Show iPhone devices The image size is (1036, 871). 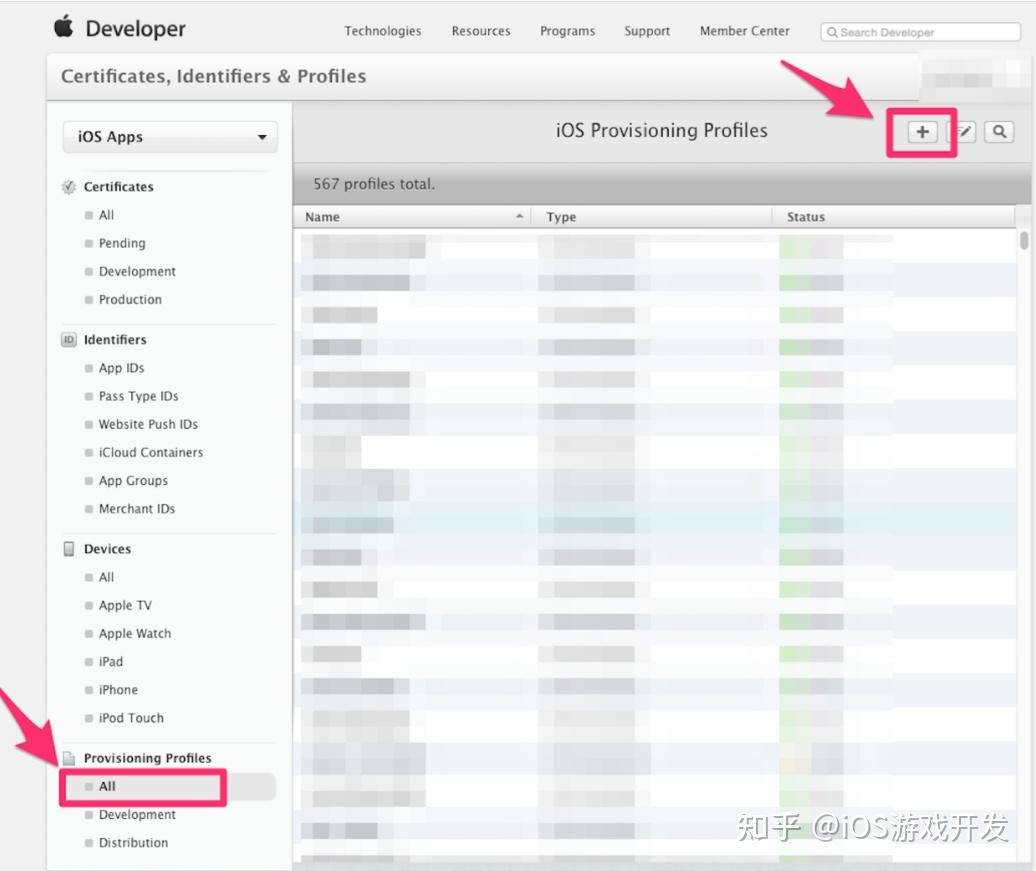(118, 690)
